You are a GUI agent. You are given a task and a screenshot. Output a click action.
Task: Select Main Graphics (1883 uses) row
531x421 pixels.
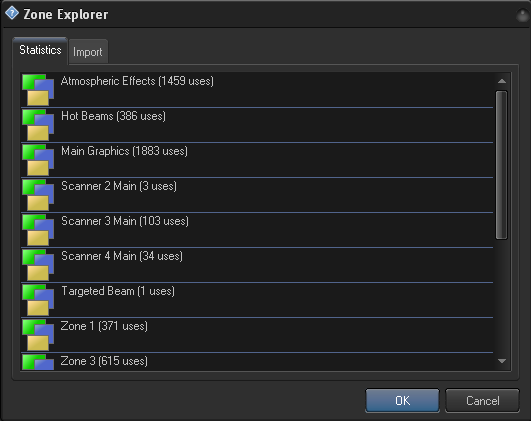pos(257,160)
